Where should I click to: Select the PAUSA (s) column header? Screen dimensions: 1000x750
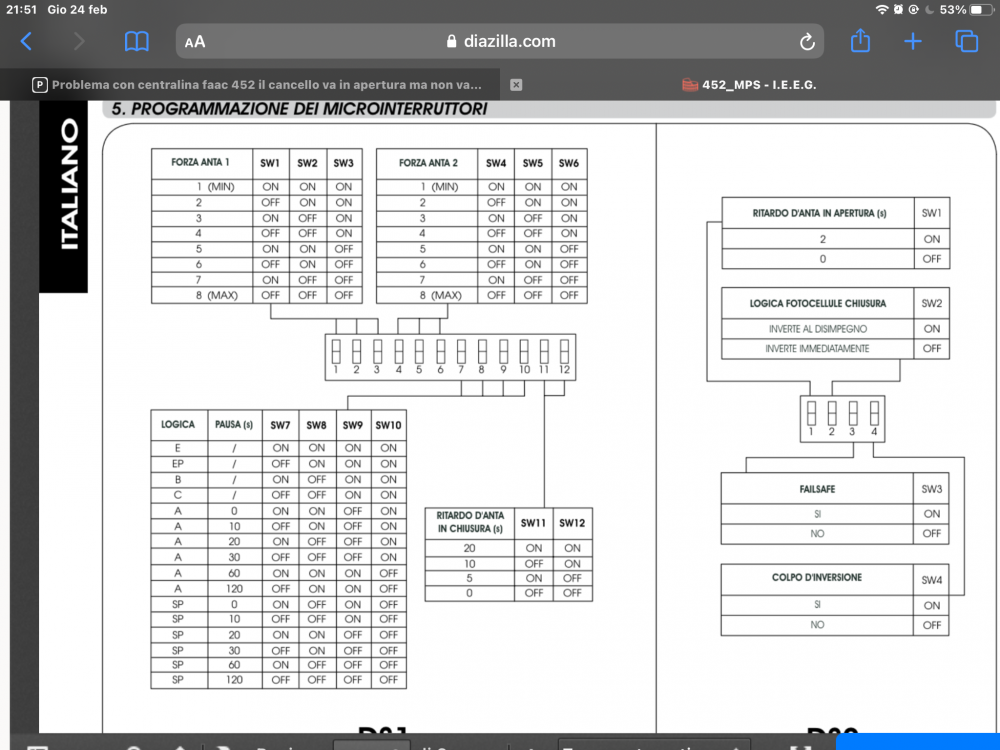pyautogui.click(x=234, y=425)
